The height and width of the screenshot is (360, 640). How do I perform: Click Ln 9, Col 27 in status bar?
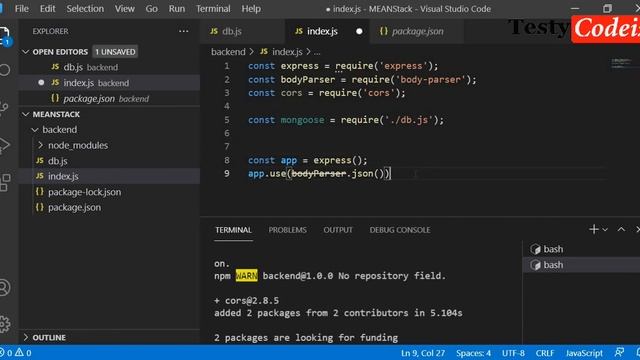tap(423, 353)
